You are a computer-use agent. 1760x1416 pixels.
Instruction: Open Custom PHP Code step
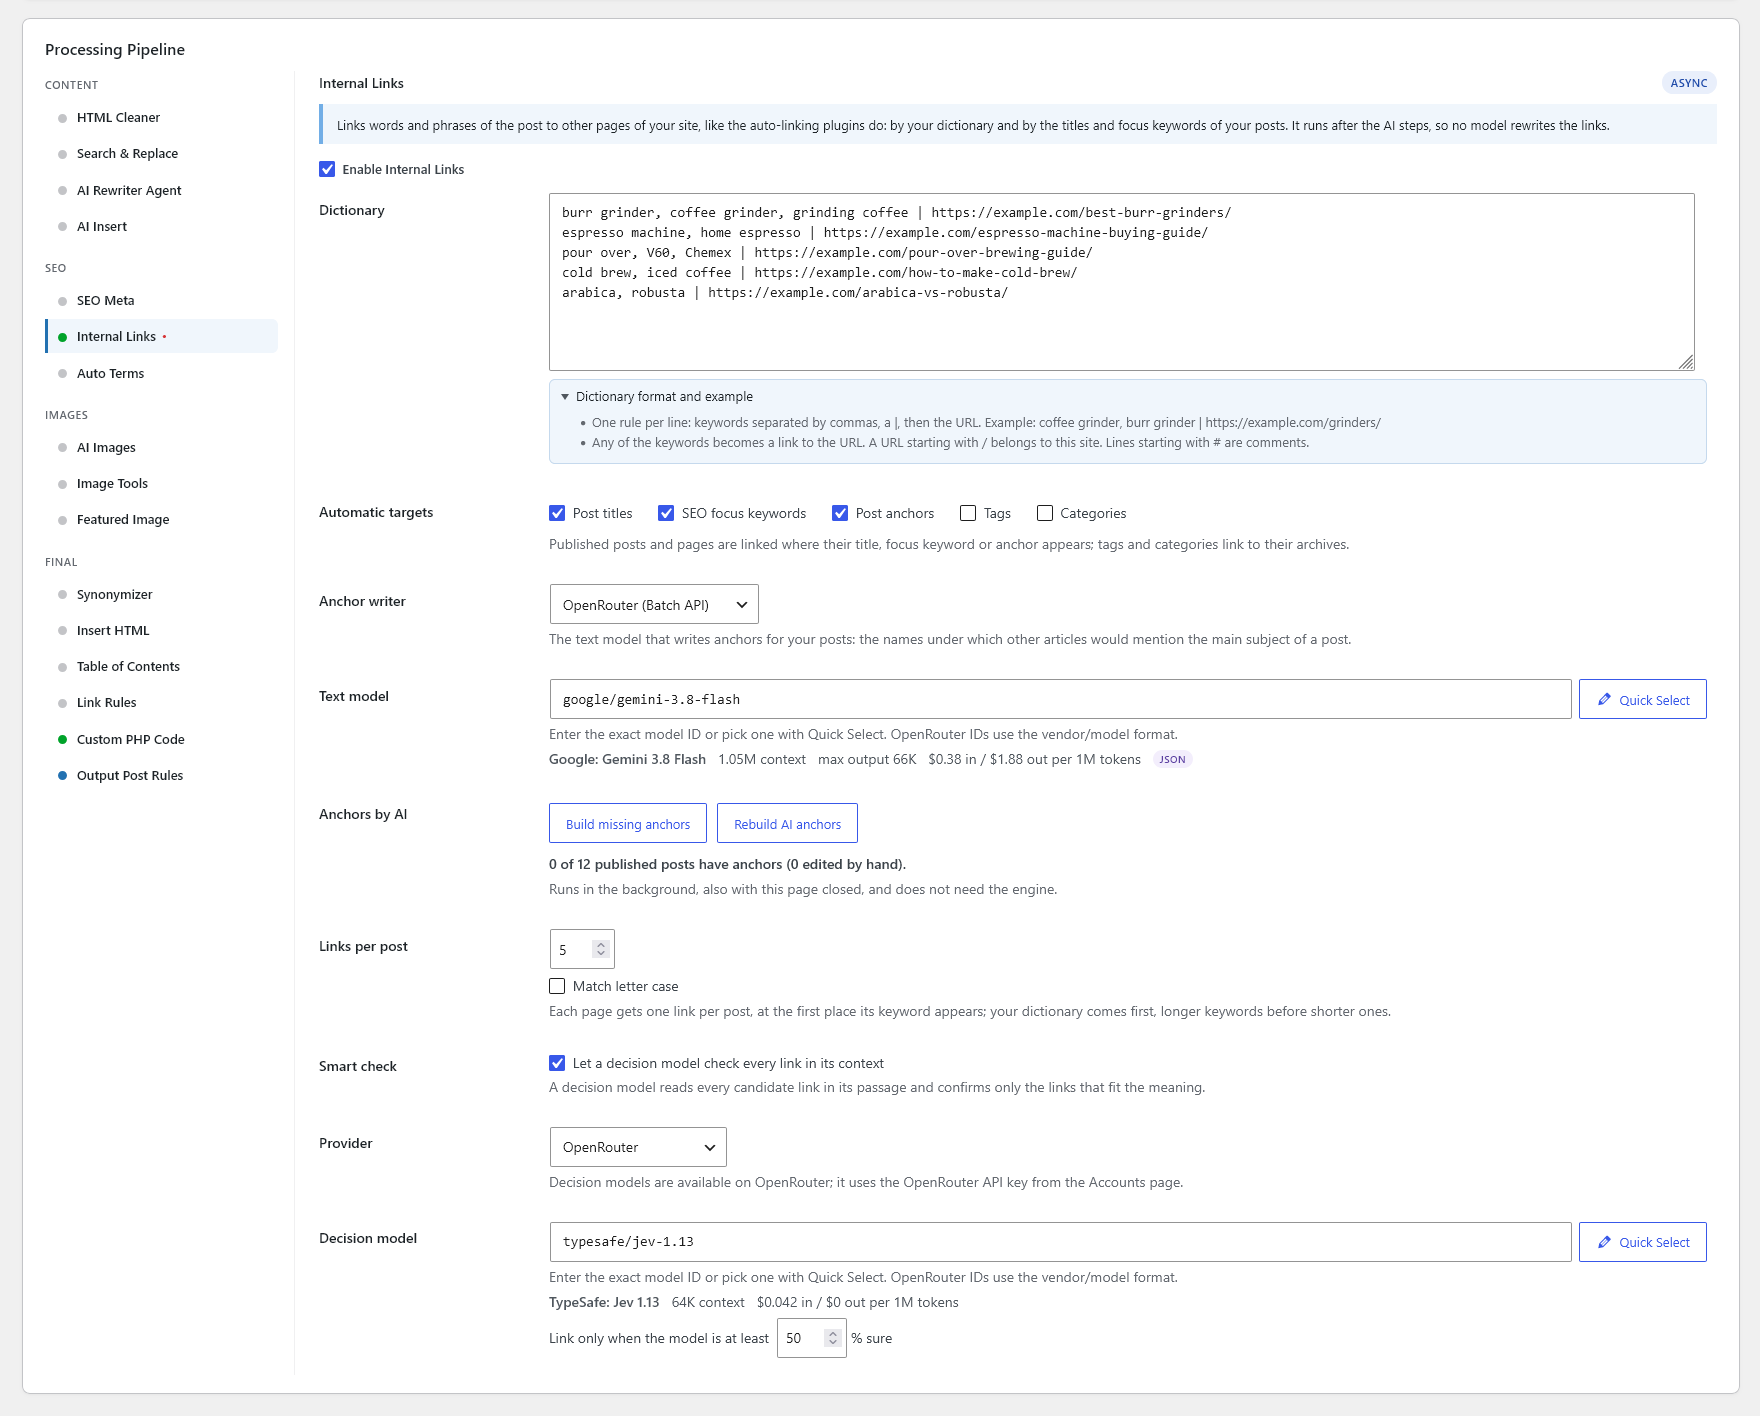[130, 740]
